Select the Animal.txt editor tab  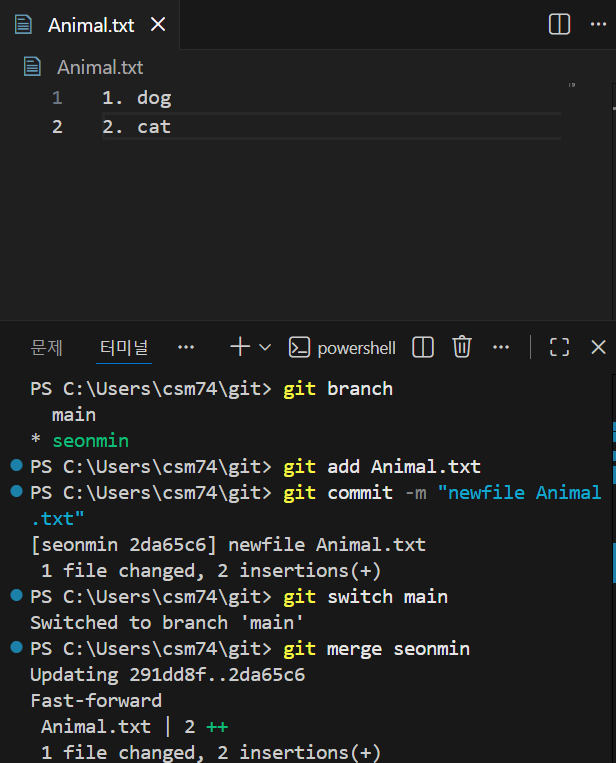point(90,24)
